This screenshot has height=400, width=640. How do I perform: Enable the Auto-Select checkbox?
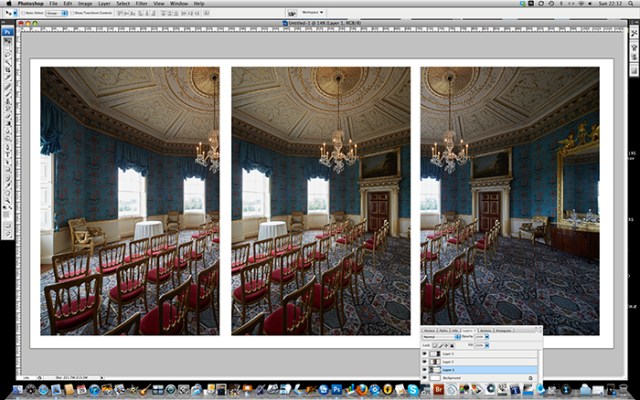(21, 15)
